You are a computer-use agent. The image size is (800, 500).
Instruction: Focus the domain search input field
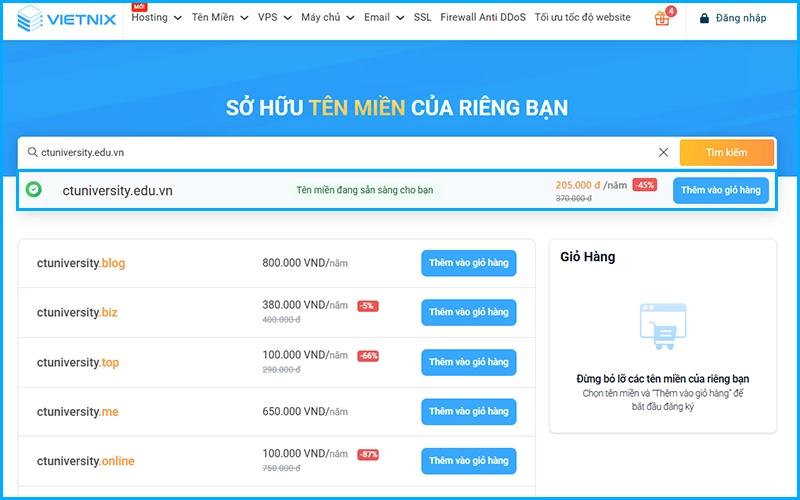pos(347,152)
